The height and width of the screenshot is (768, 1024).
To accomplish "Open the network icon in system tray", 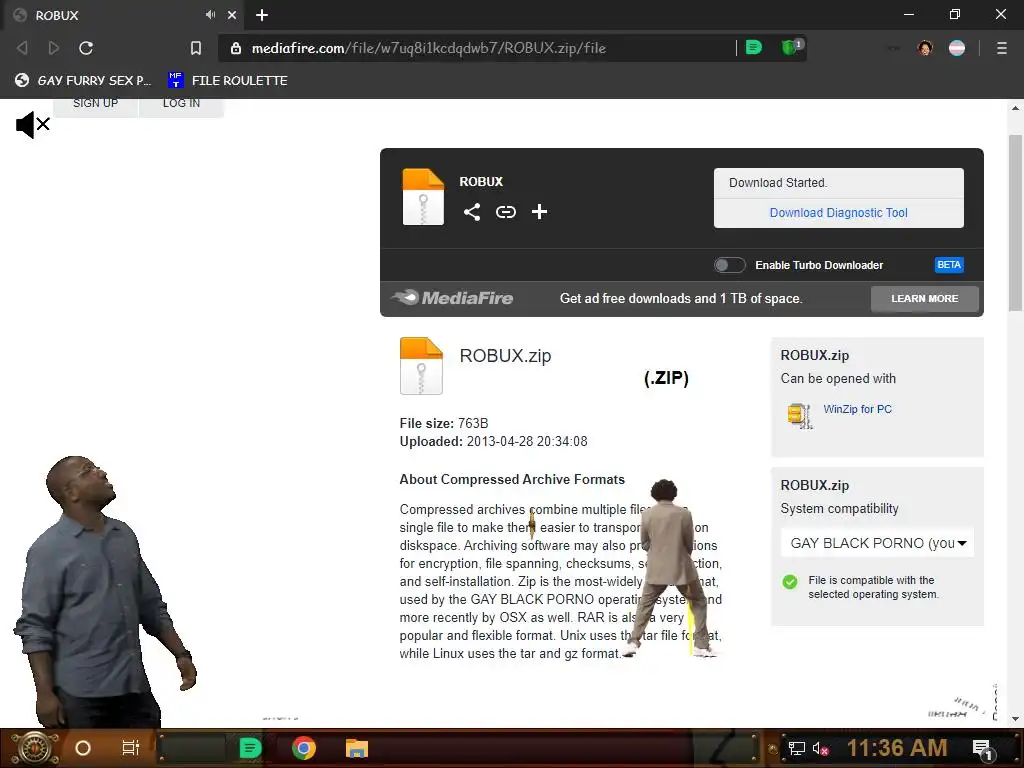I will [796, 748].
